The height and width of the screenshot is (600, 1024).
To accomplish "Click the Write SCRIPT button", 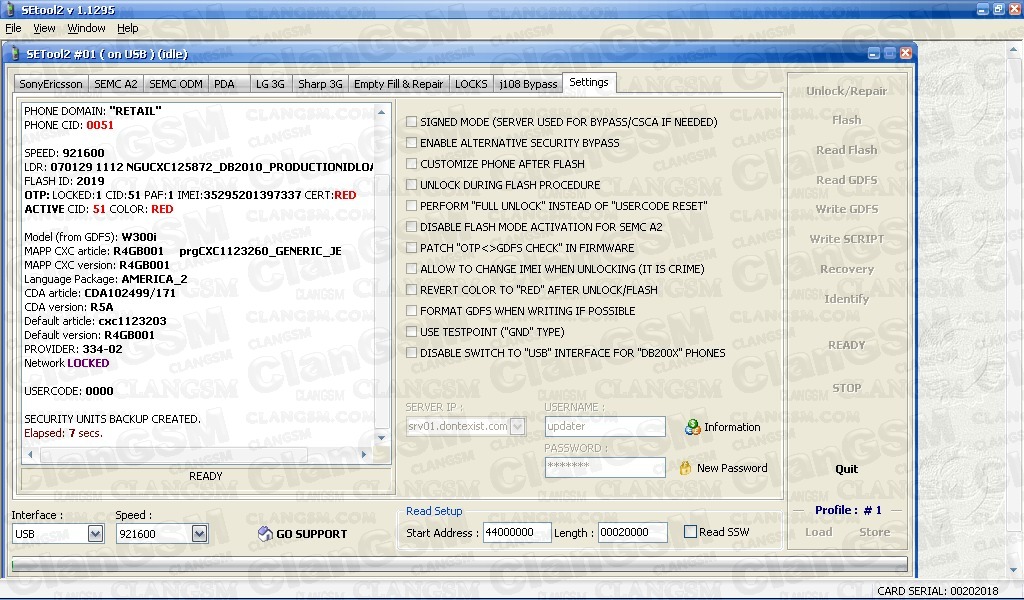I will click(846, 239).
